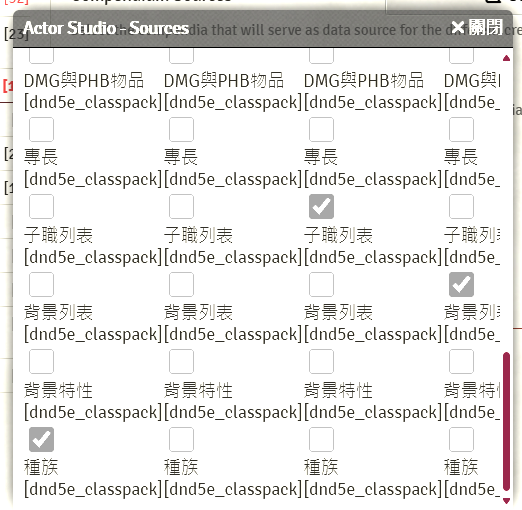Click the 背景特性 label in the first column
The image size is (522, 510).
pos(58,390)
